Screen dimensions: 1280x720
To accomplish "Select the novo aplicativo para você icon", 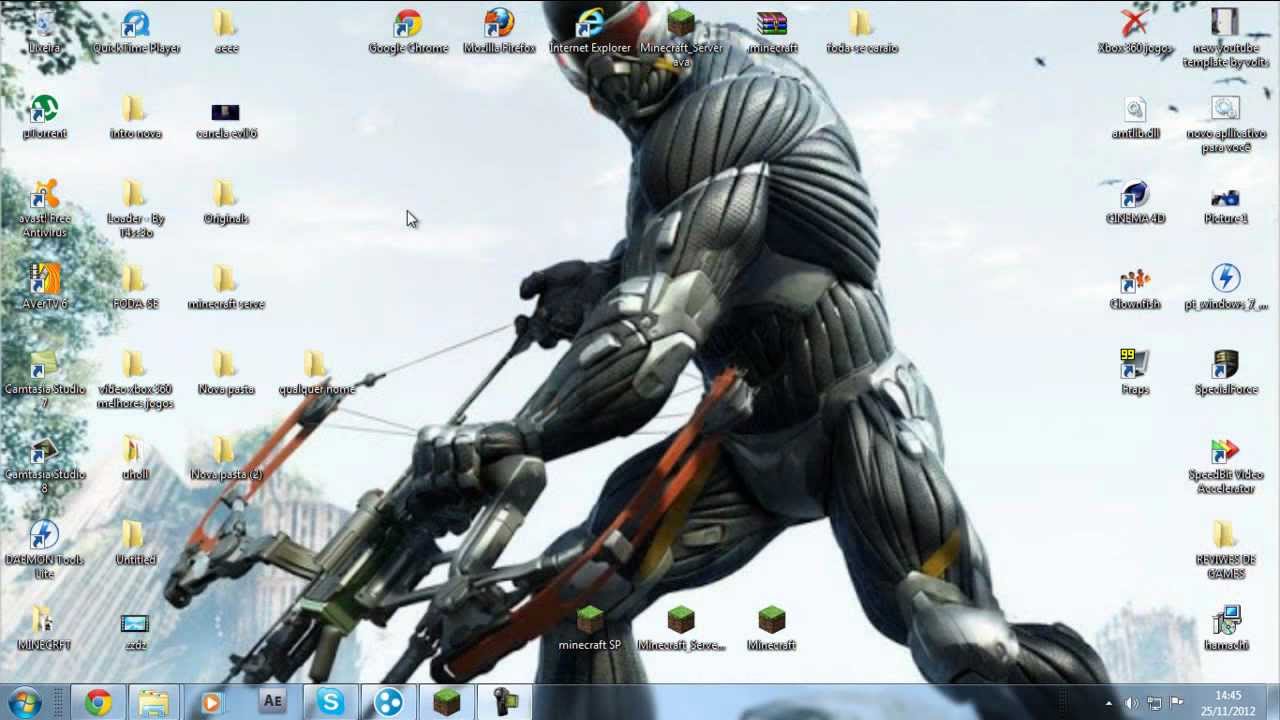I will pos(1225,124).
